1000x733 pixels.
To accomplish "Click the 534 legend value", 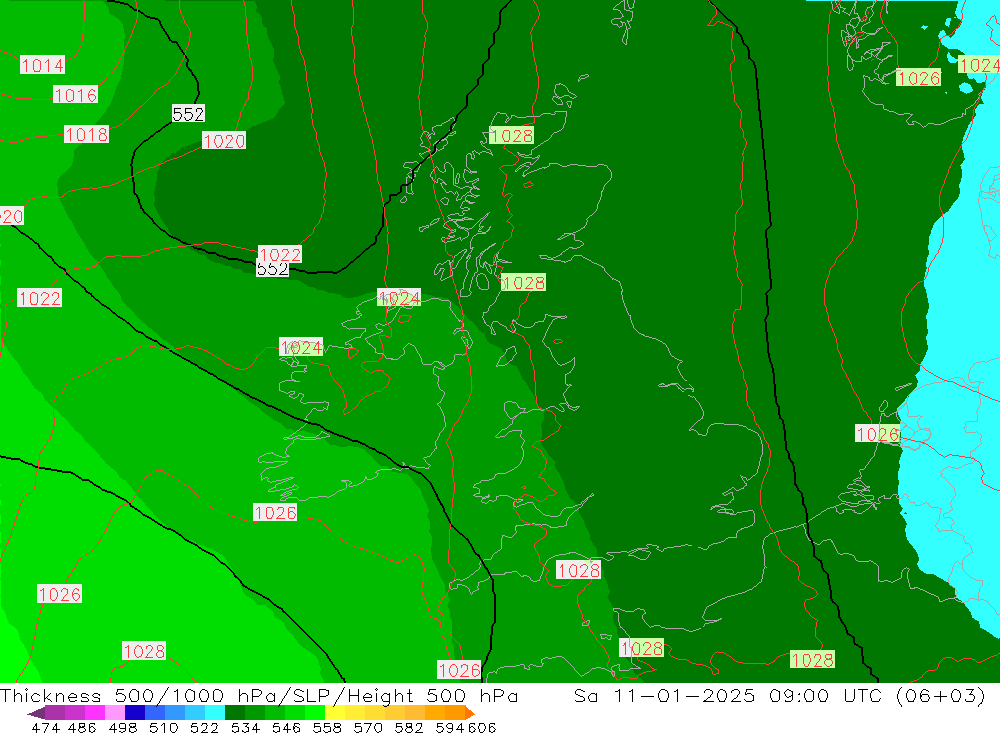I will point(245,727).
